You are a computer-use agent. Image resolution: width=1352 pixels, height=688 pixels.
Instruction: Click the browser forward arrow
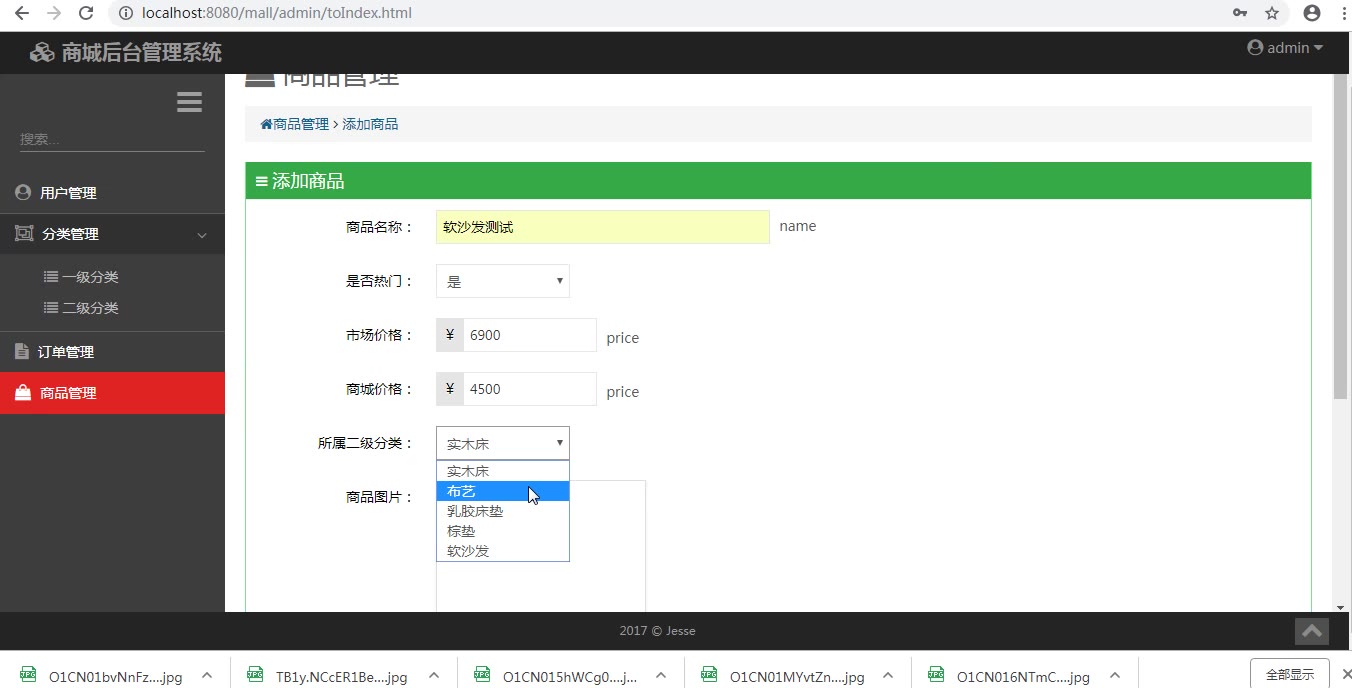point(54,13)
